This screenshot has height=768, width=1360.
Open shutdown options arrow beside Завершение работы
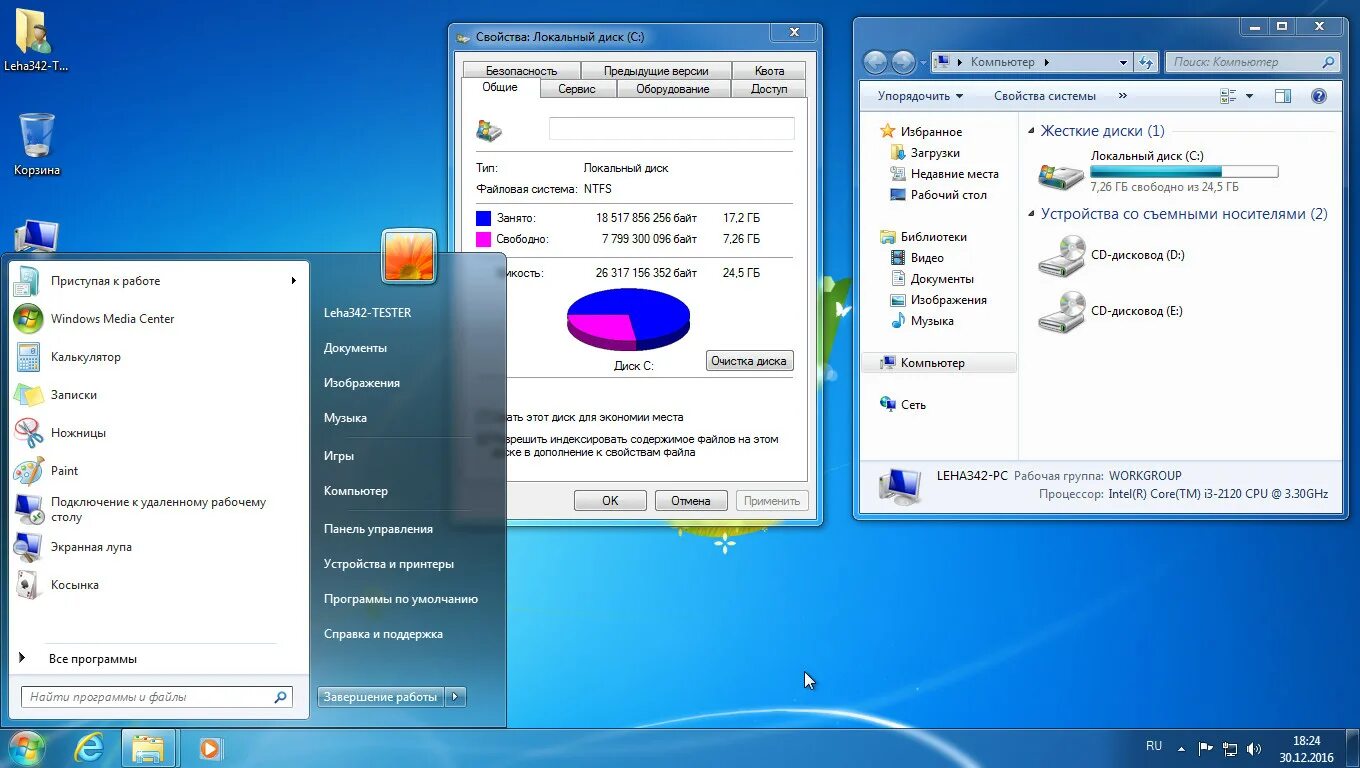[x=456, y=697]
